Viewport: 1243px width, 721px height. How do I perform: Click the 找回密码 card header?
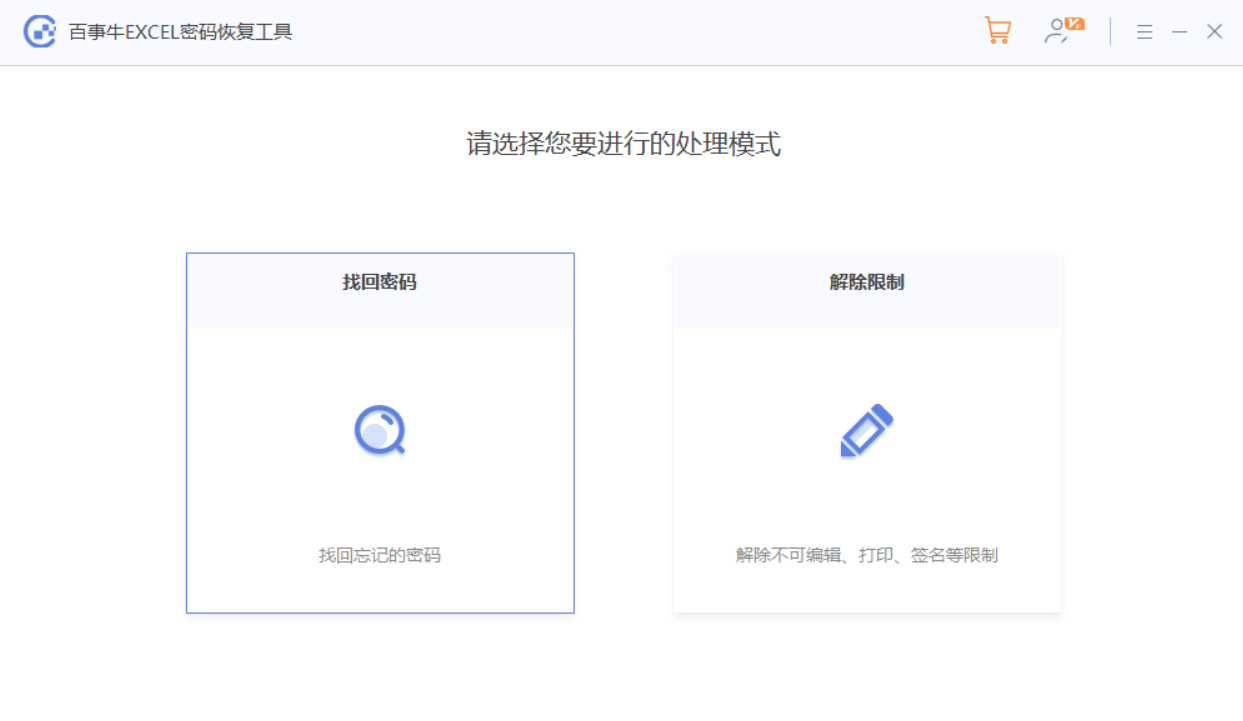pos(381,282)
